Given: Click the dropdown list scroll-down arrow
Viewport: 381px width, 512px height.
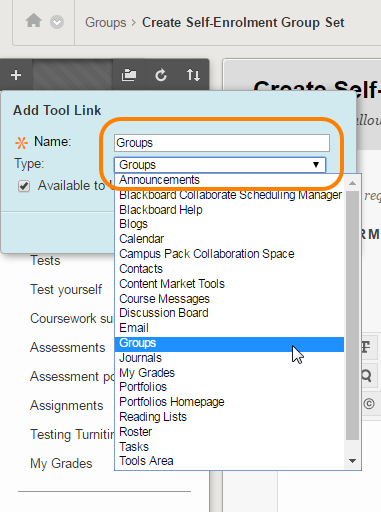Looking at the screenshot, I should 352,461.
